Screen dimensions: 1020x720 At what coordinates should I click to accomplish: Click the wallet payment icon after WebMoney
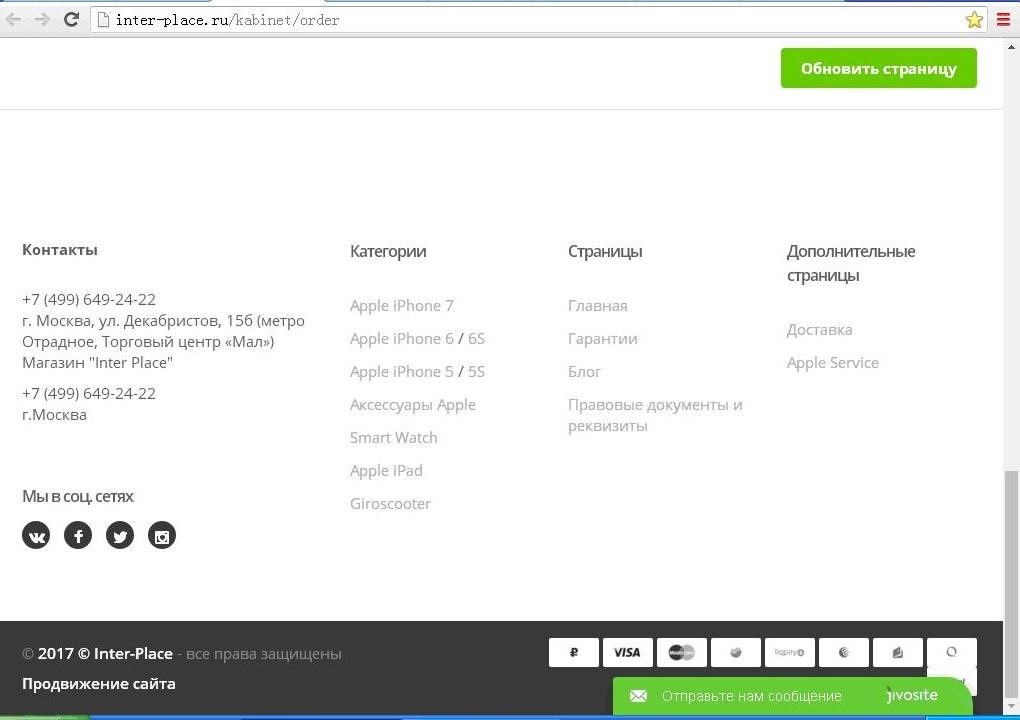[x=897, y=652]
